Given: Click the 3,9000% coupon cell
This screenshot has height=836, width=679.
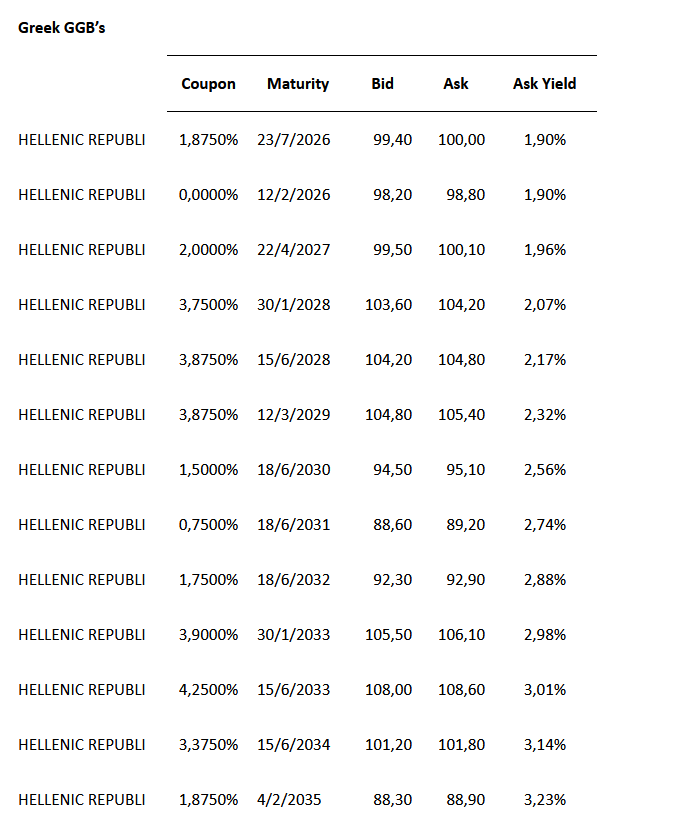Looking at the screenshot, I should click(208, 635).
